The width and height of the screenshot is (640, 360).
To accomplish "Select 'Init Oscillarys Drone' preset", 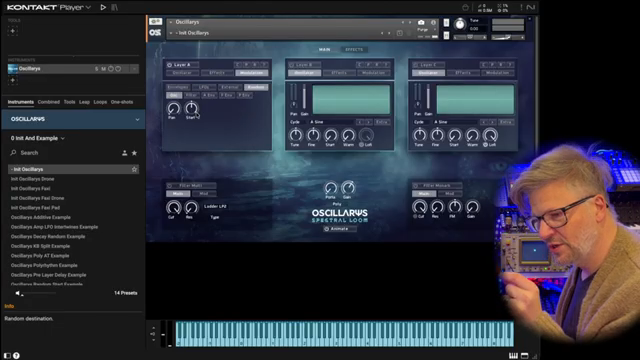I will click(32, 179).
